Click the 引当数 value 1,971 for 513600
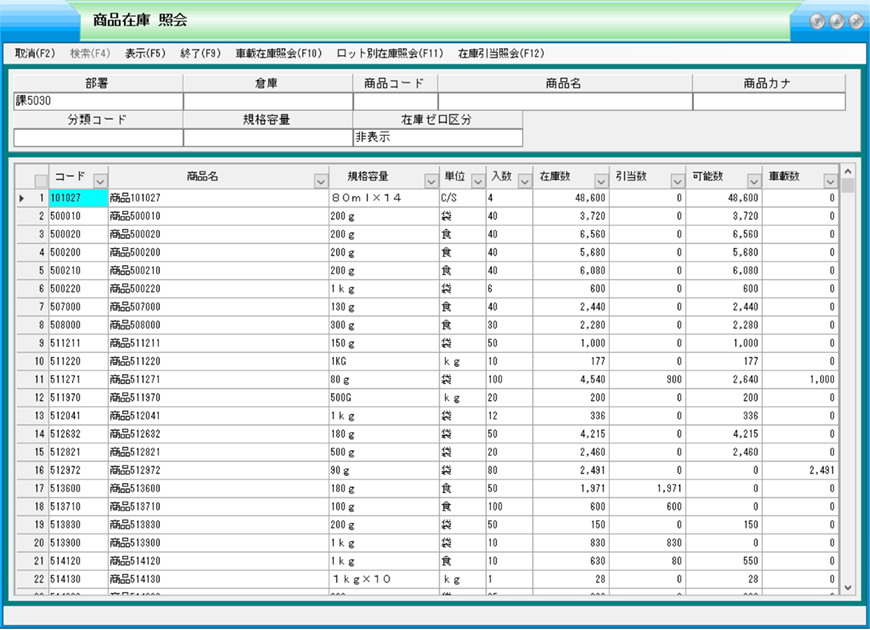The image size is (870, 630). point(669,488)
